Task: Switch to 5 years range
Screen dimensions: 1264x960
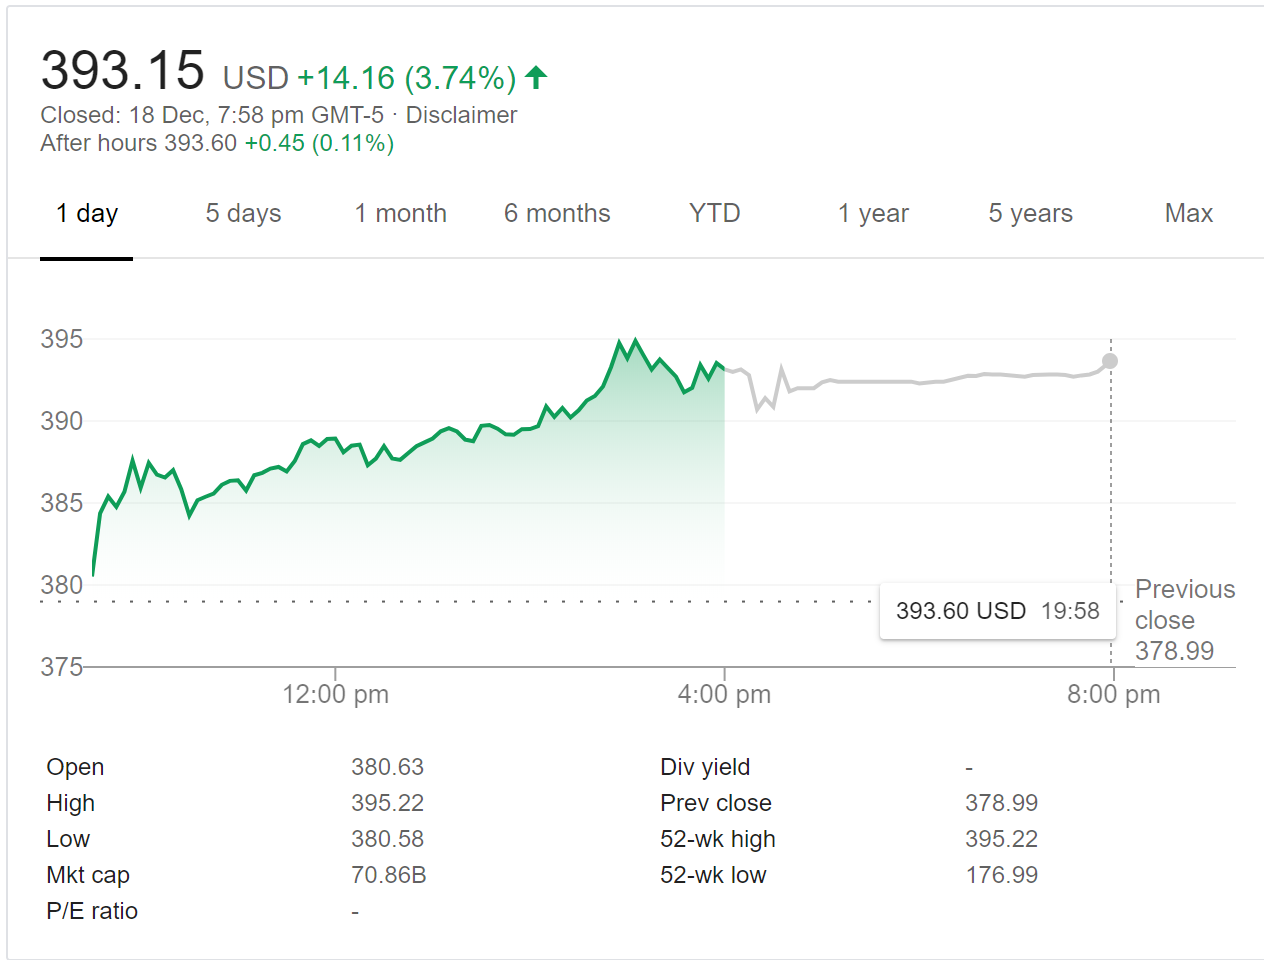Action: pyautogui.click(x=1030, y=213)
